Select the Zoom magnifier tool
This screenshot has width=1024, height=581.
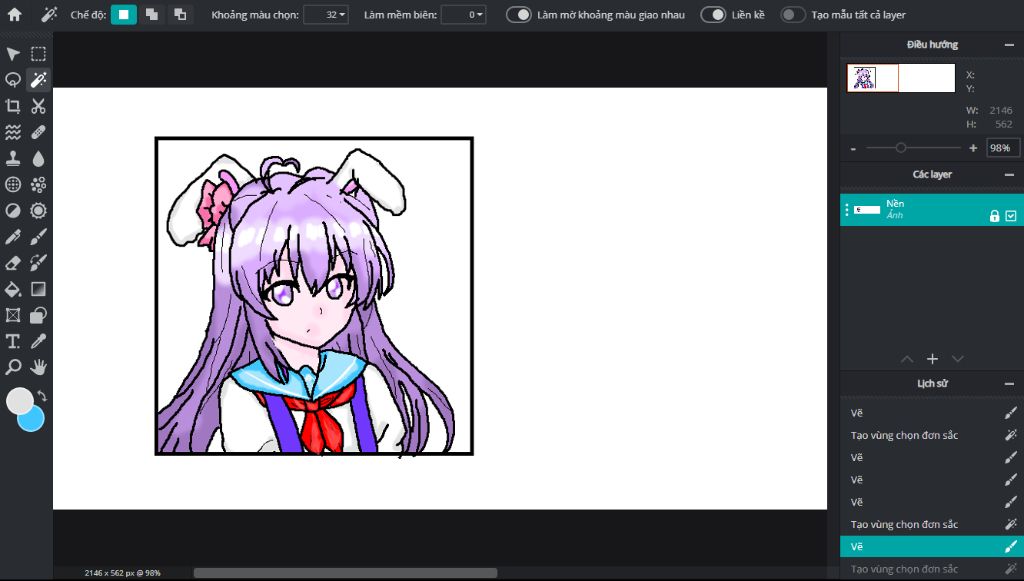(x=13, y=367)
